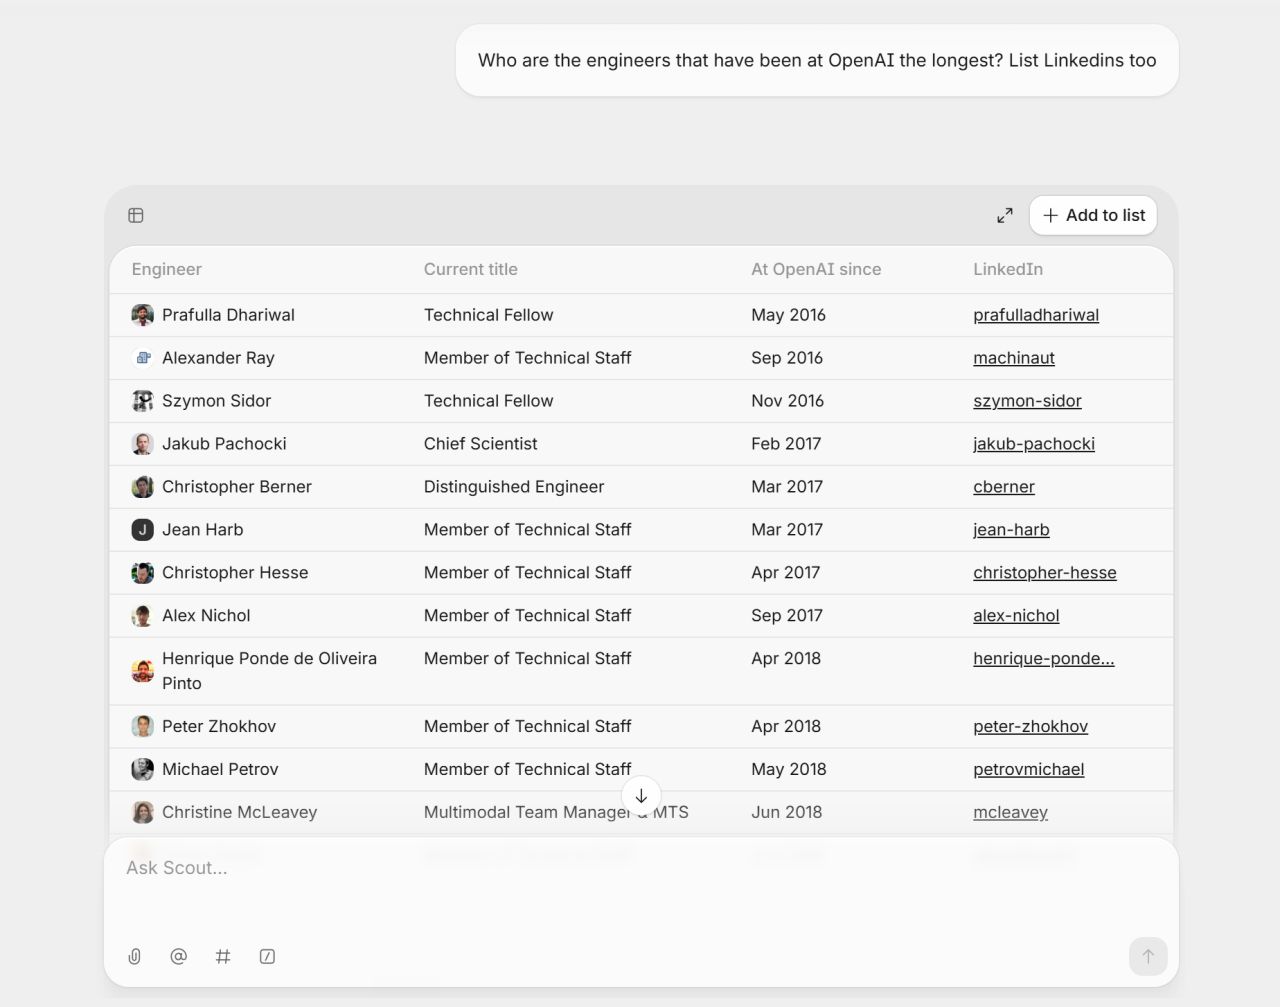Click Prafulla Dhariwal's avatar
The image size is (1280, 1007).
tap(143, 315)
